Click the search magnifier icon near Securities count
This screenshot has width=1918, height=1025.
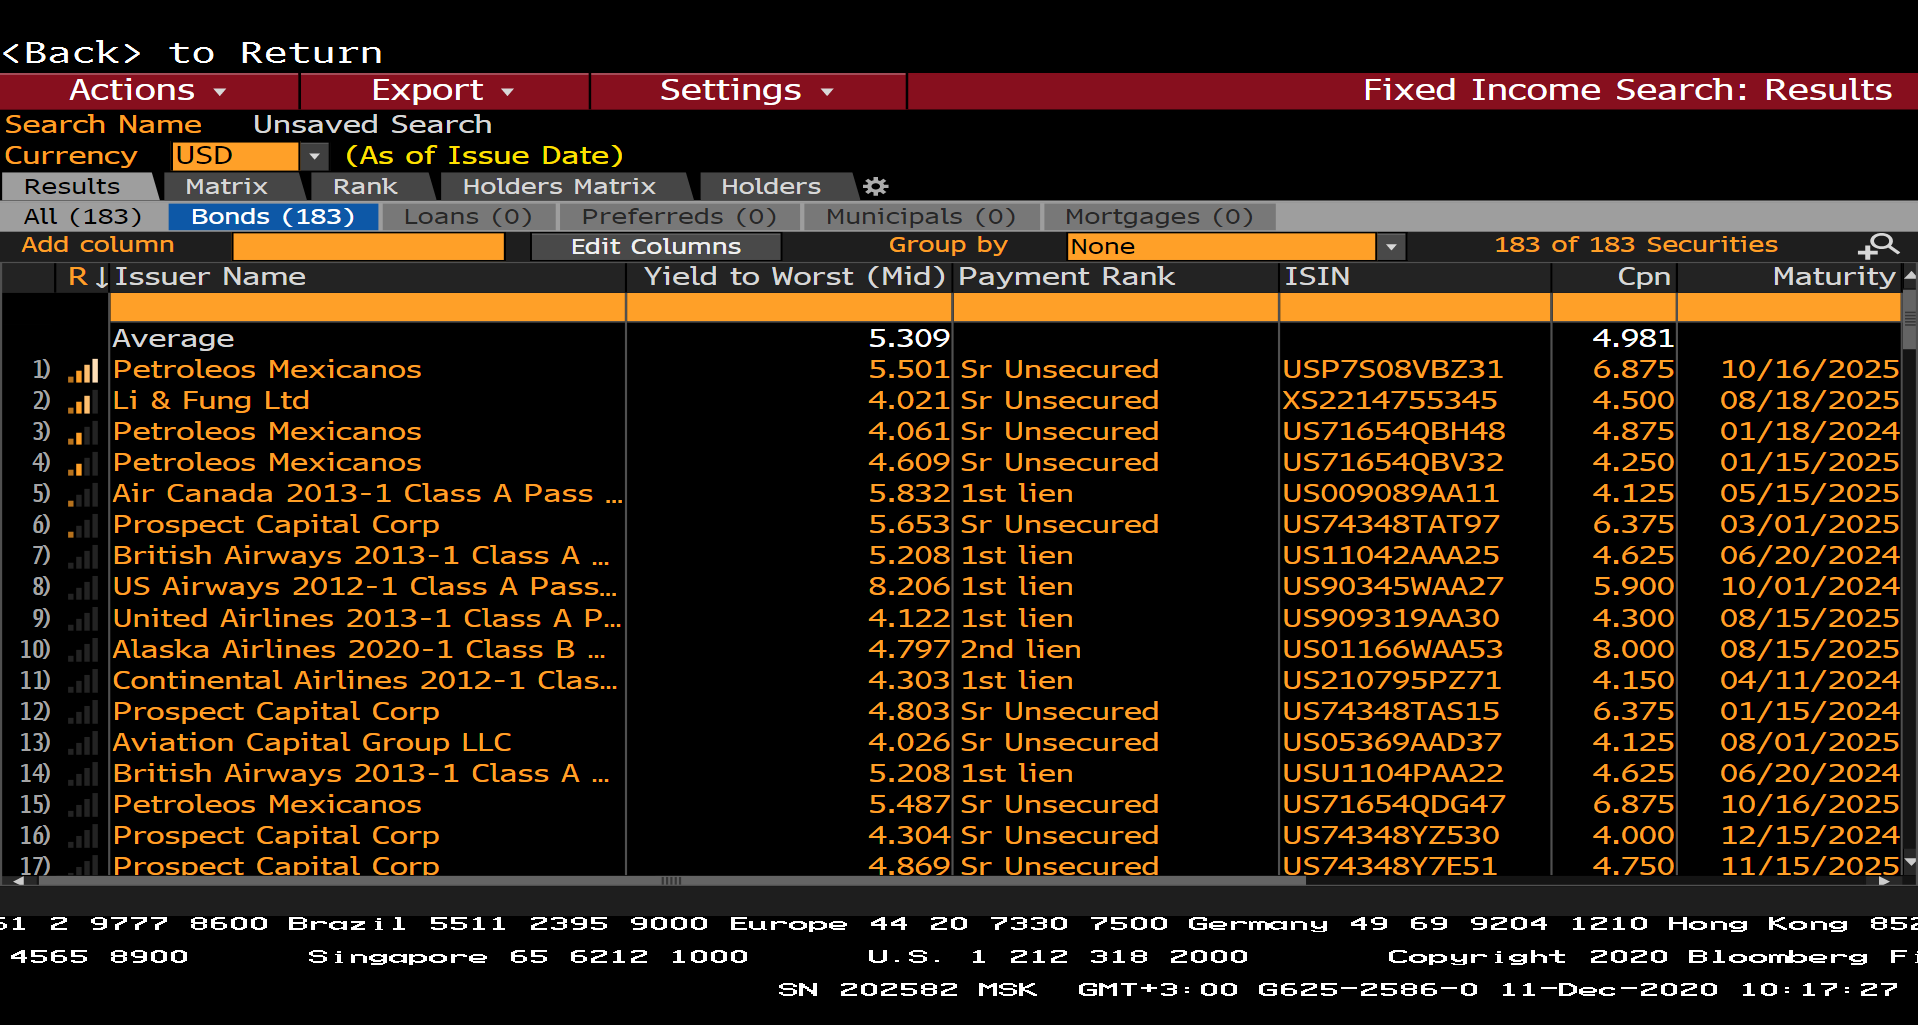point(1879,245)
